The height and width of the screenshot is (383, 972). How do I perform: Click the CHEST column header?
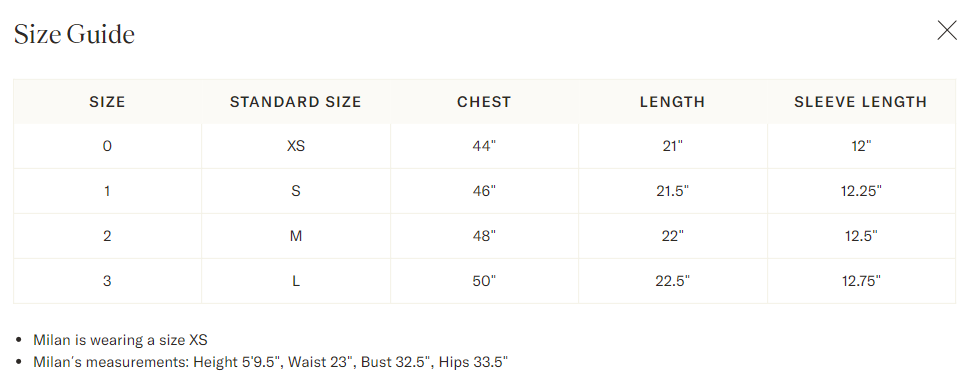point(484,102)
